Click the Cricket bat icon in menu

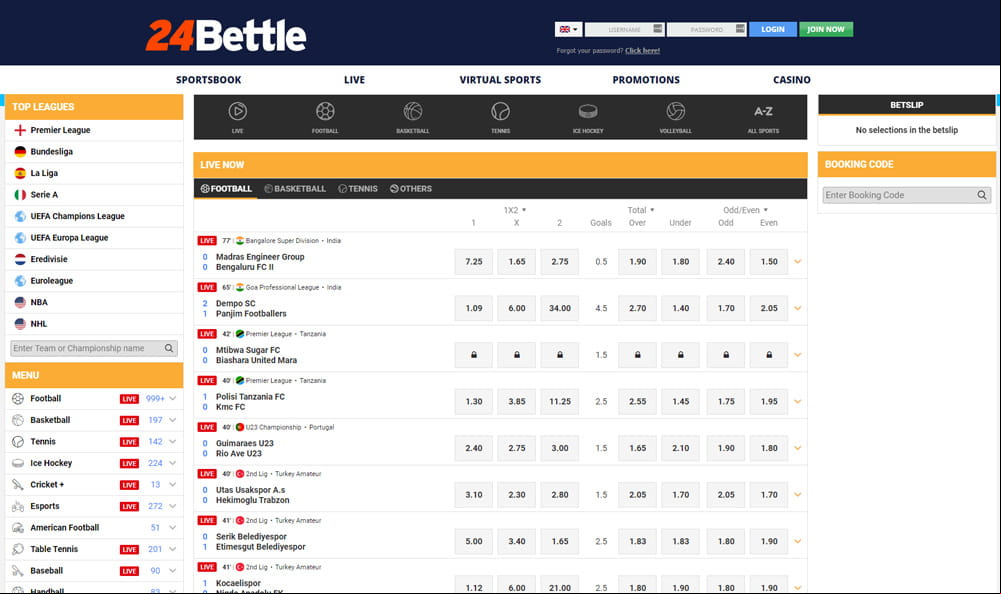(x=18, y=485)
